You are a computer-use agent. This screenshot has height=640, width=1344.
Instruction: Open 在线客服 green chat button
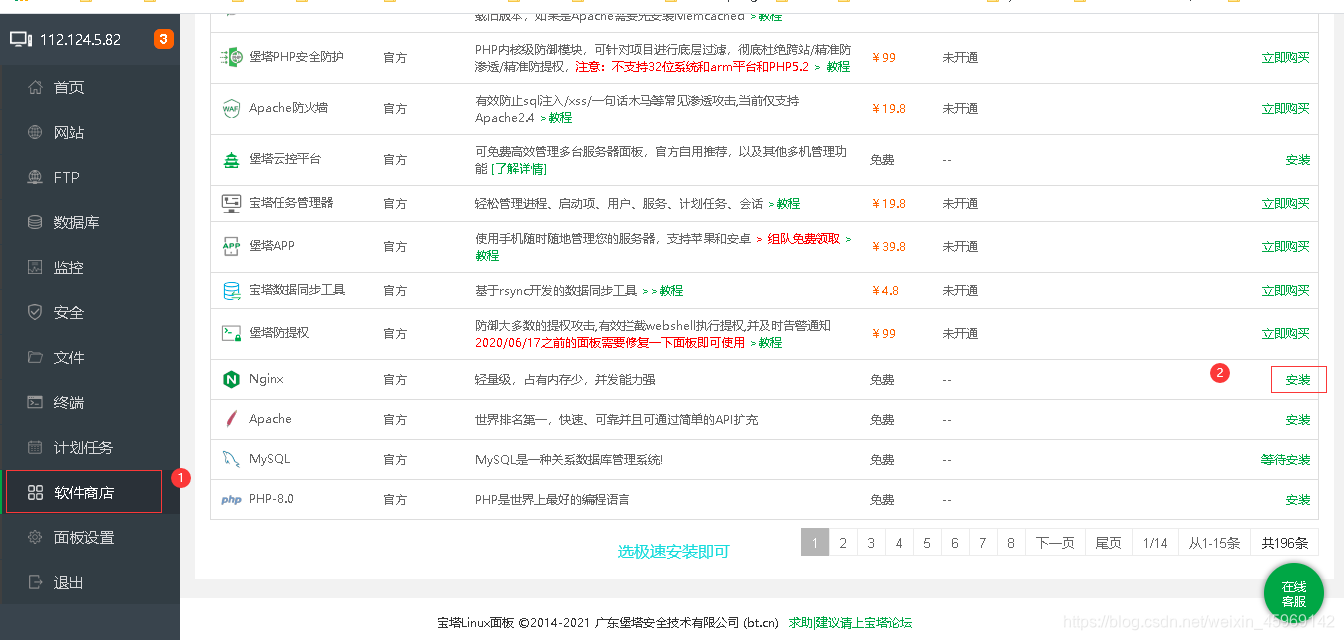[1294, 594]
